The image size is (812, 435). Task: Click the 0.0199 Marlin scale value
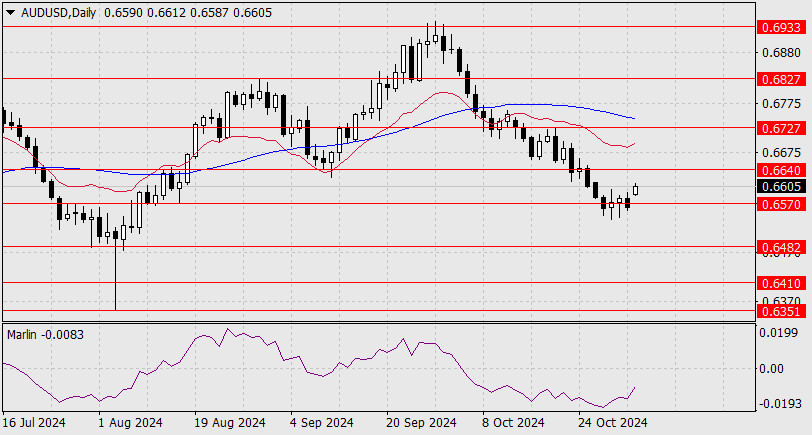click(x=778, y=332)
